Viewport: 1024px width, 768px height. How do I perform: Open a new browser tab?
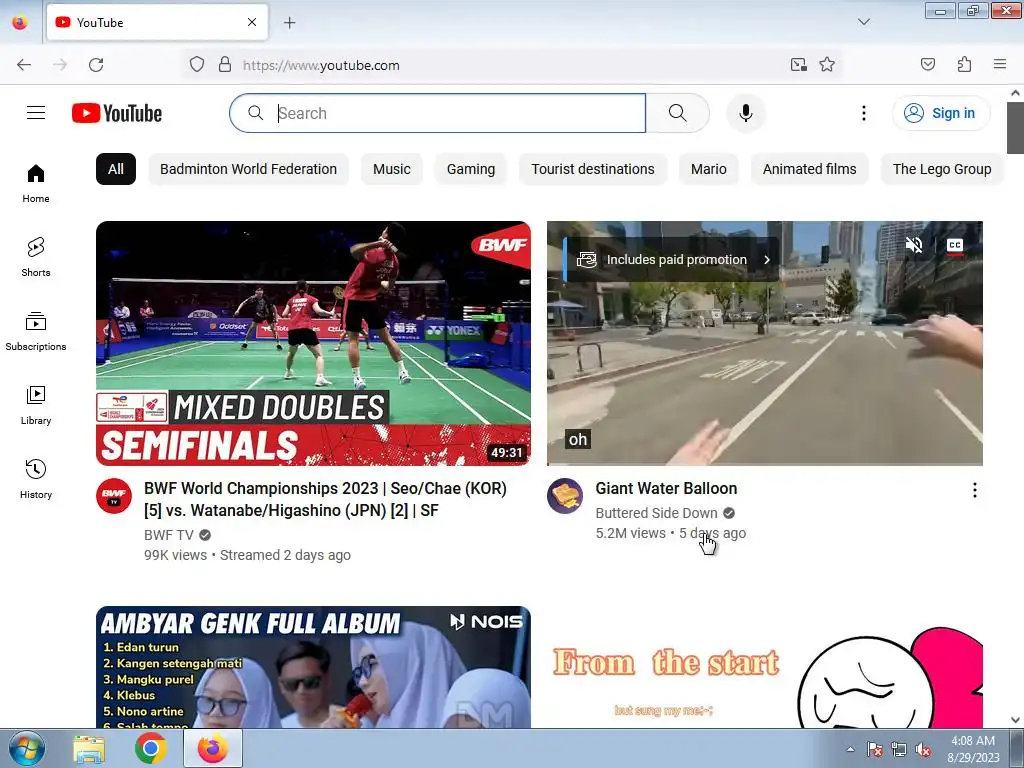289,23
